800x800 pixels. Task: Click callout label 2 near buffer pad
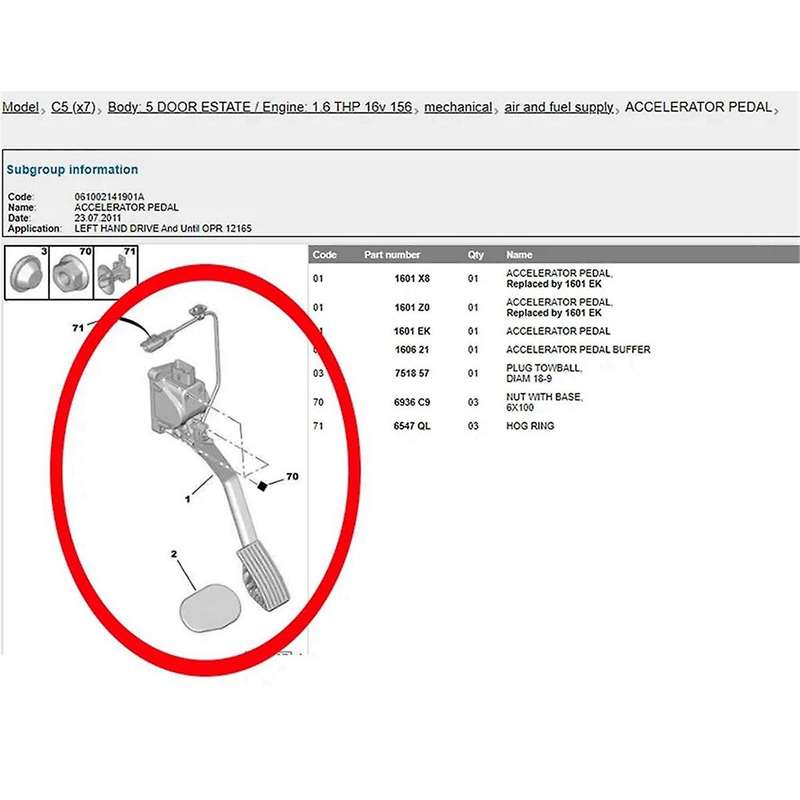pyautogui.click(x=174, y=554)
